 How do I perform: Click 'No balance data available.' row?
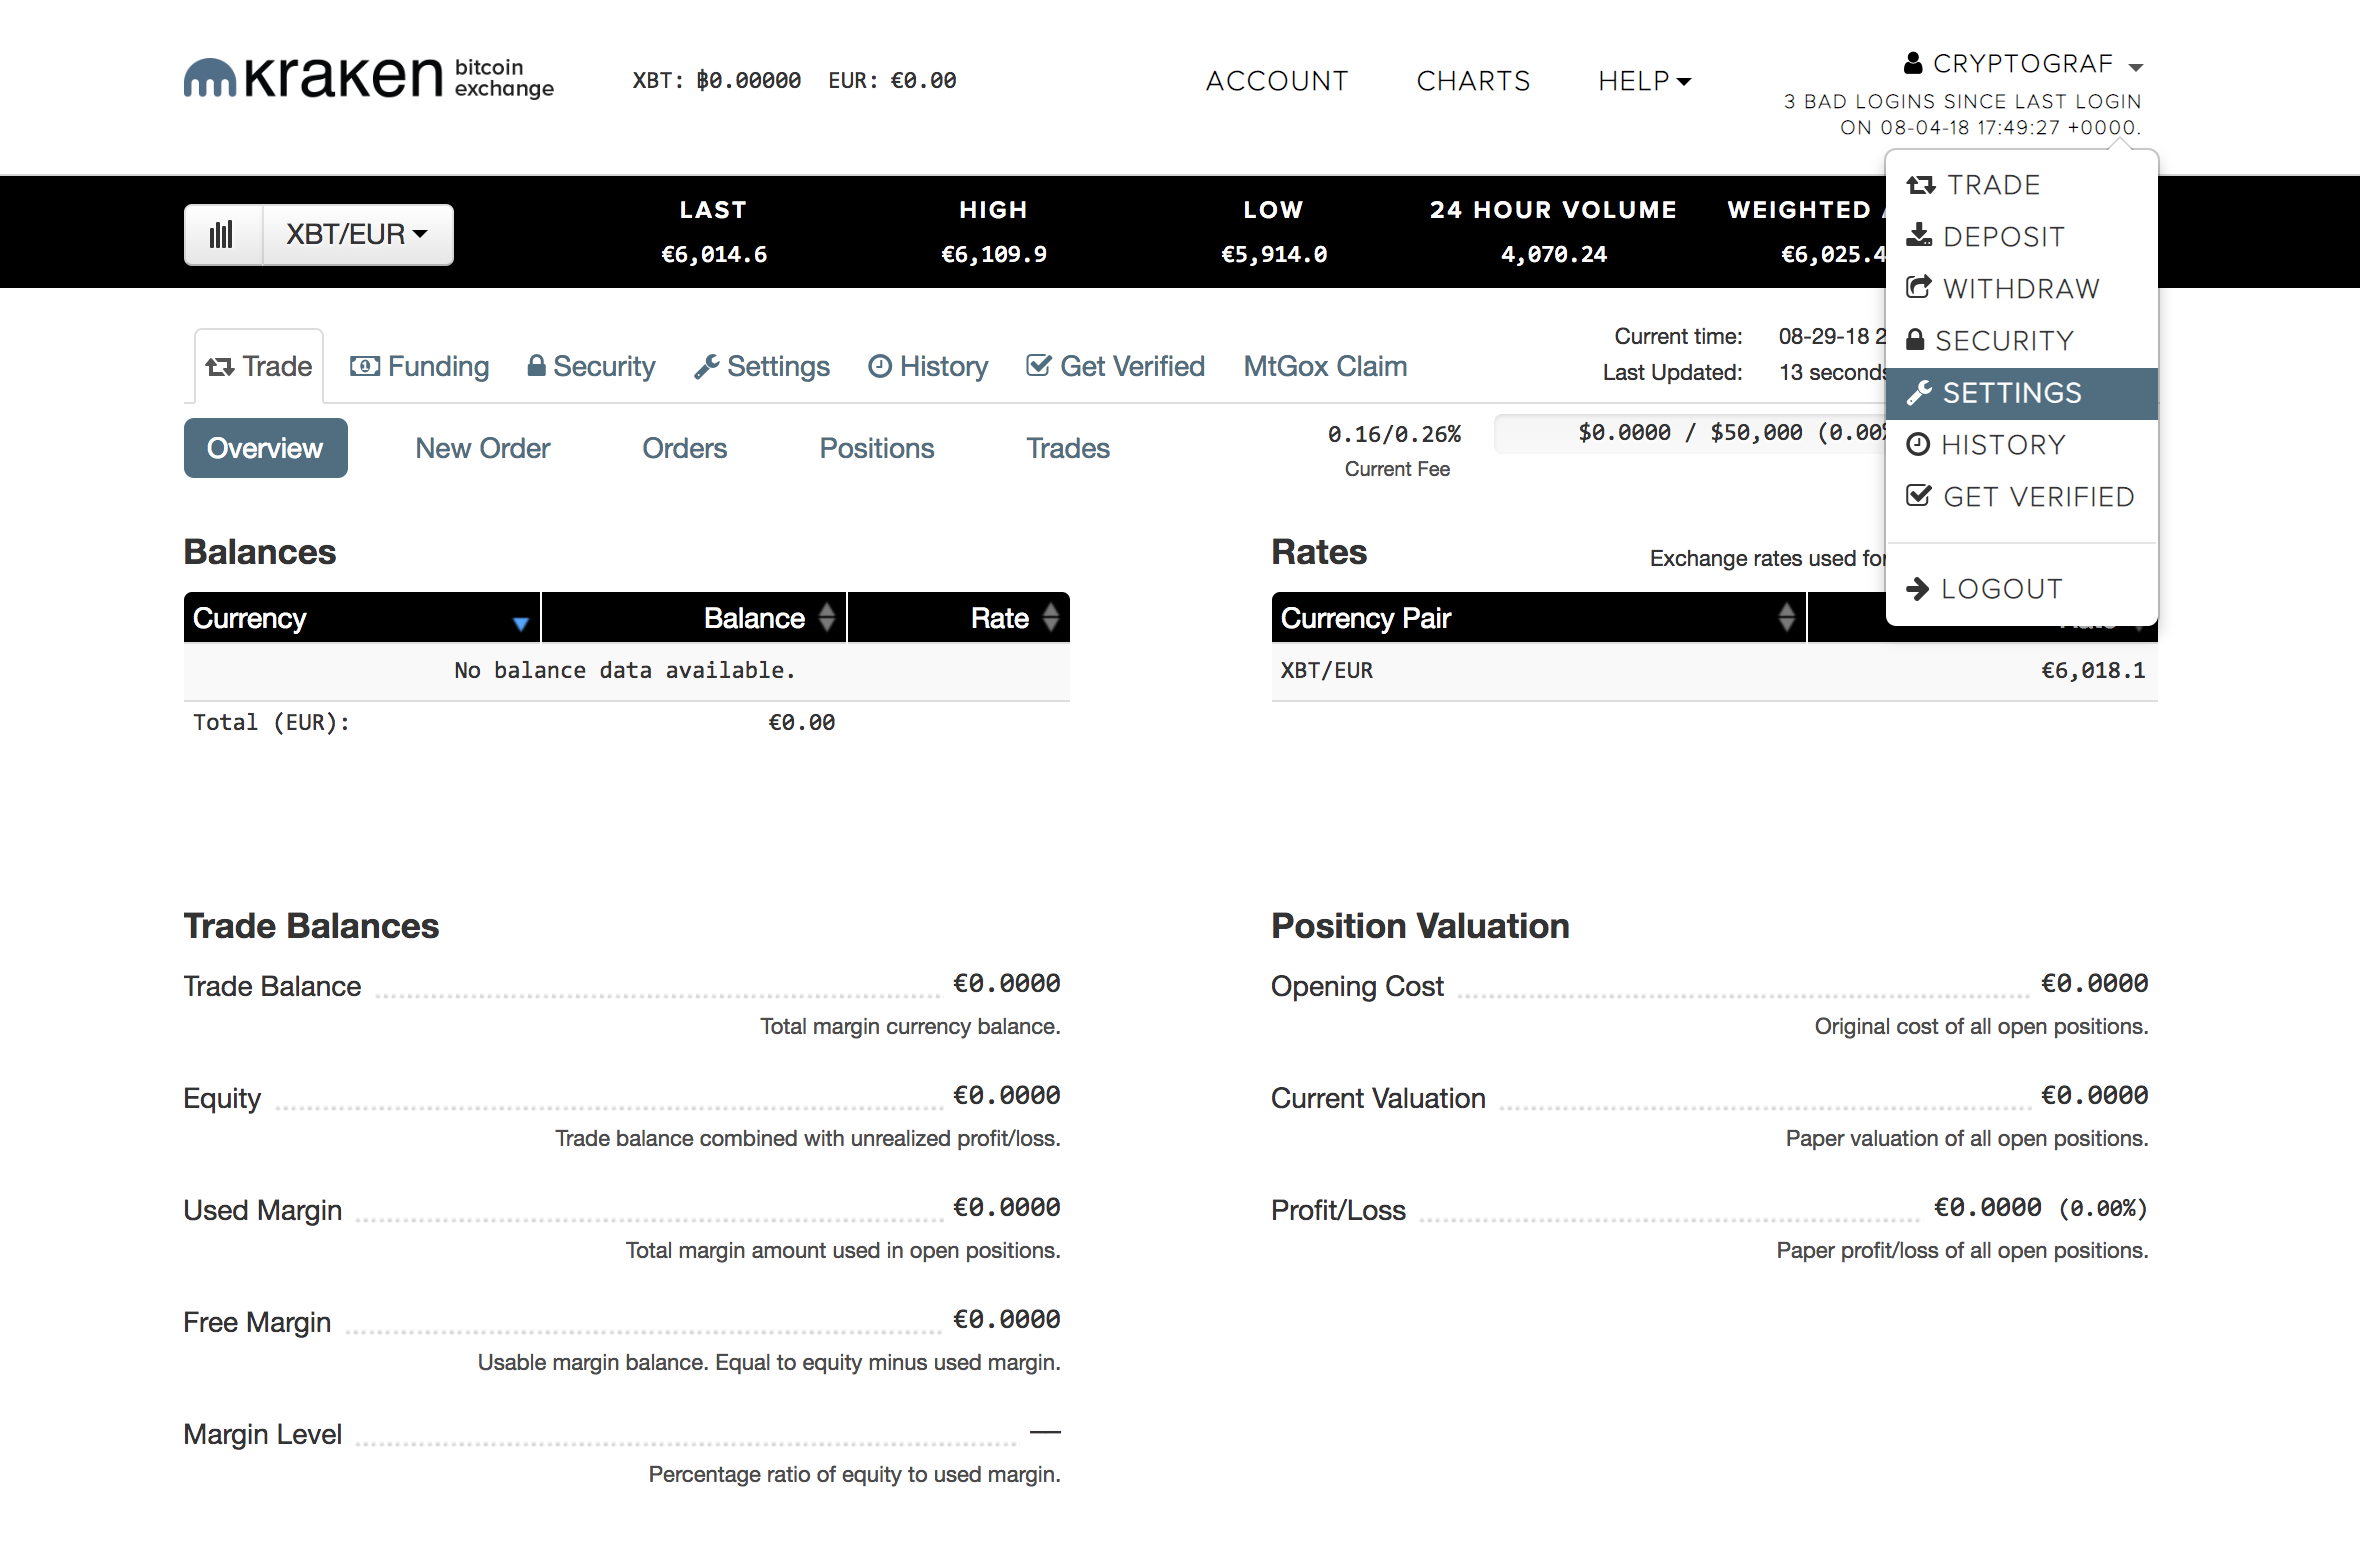tap(626, 670)
